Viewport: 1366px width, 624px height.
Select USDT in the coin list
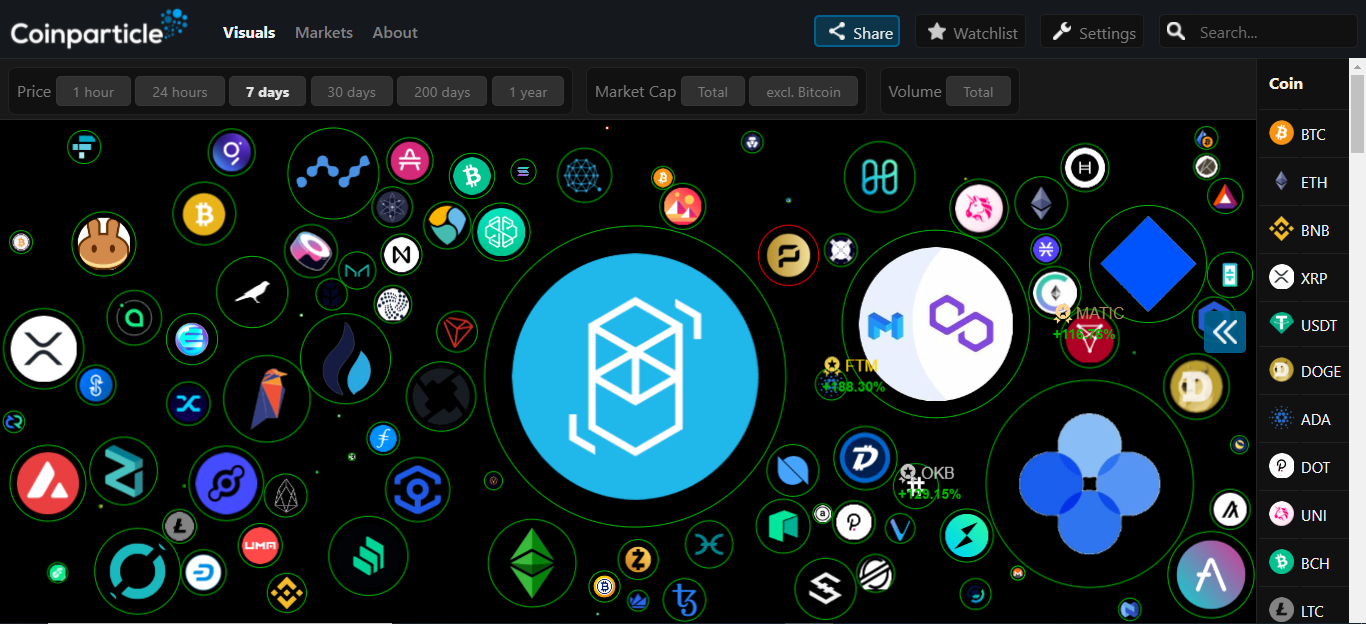pyautogui.click(x=1304, y=325)
